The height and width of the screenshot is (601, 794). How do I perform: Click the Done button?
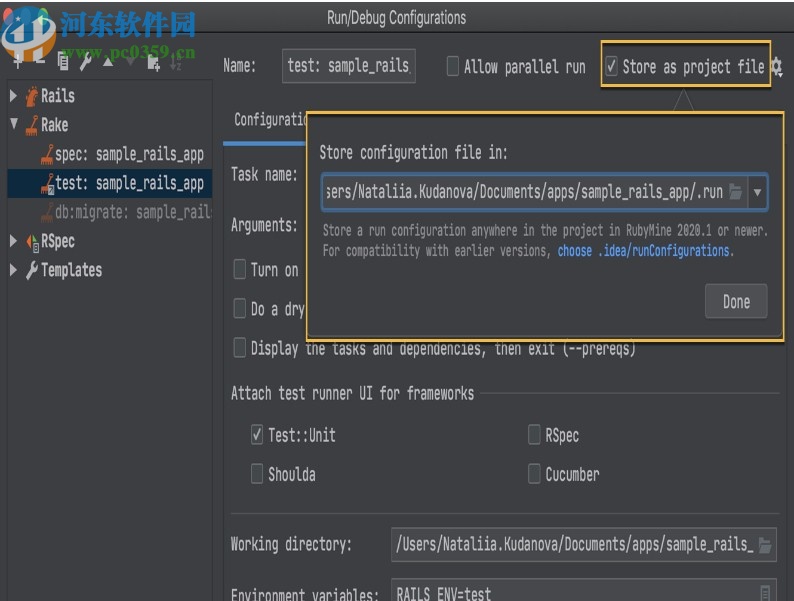pos(736,302)
